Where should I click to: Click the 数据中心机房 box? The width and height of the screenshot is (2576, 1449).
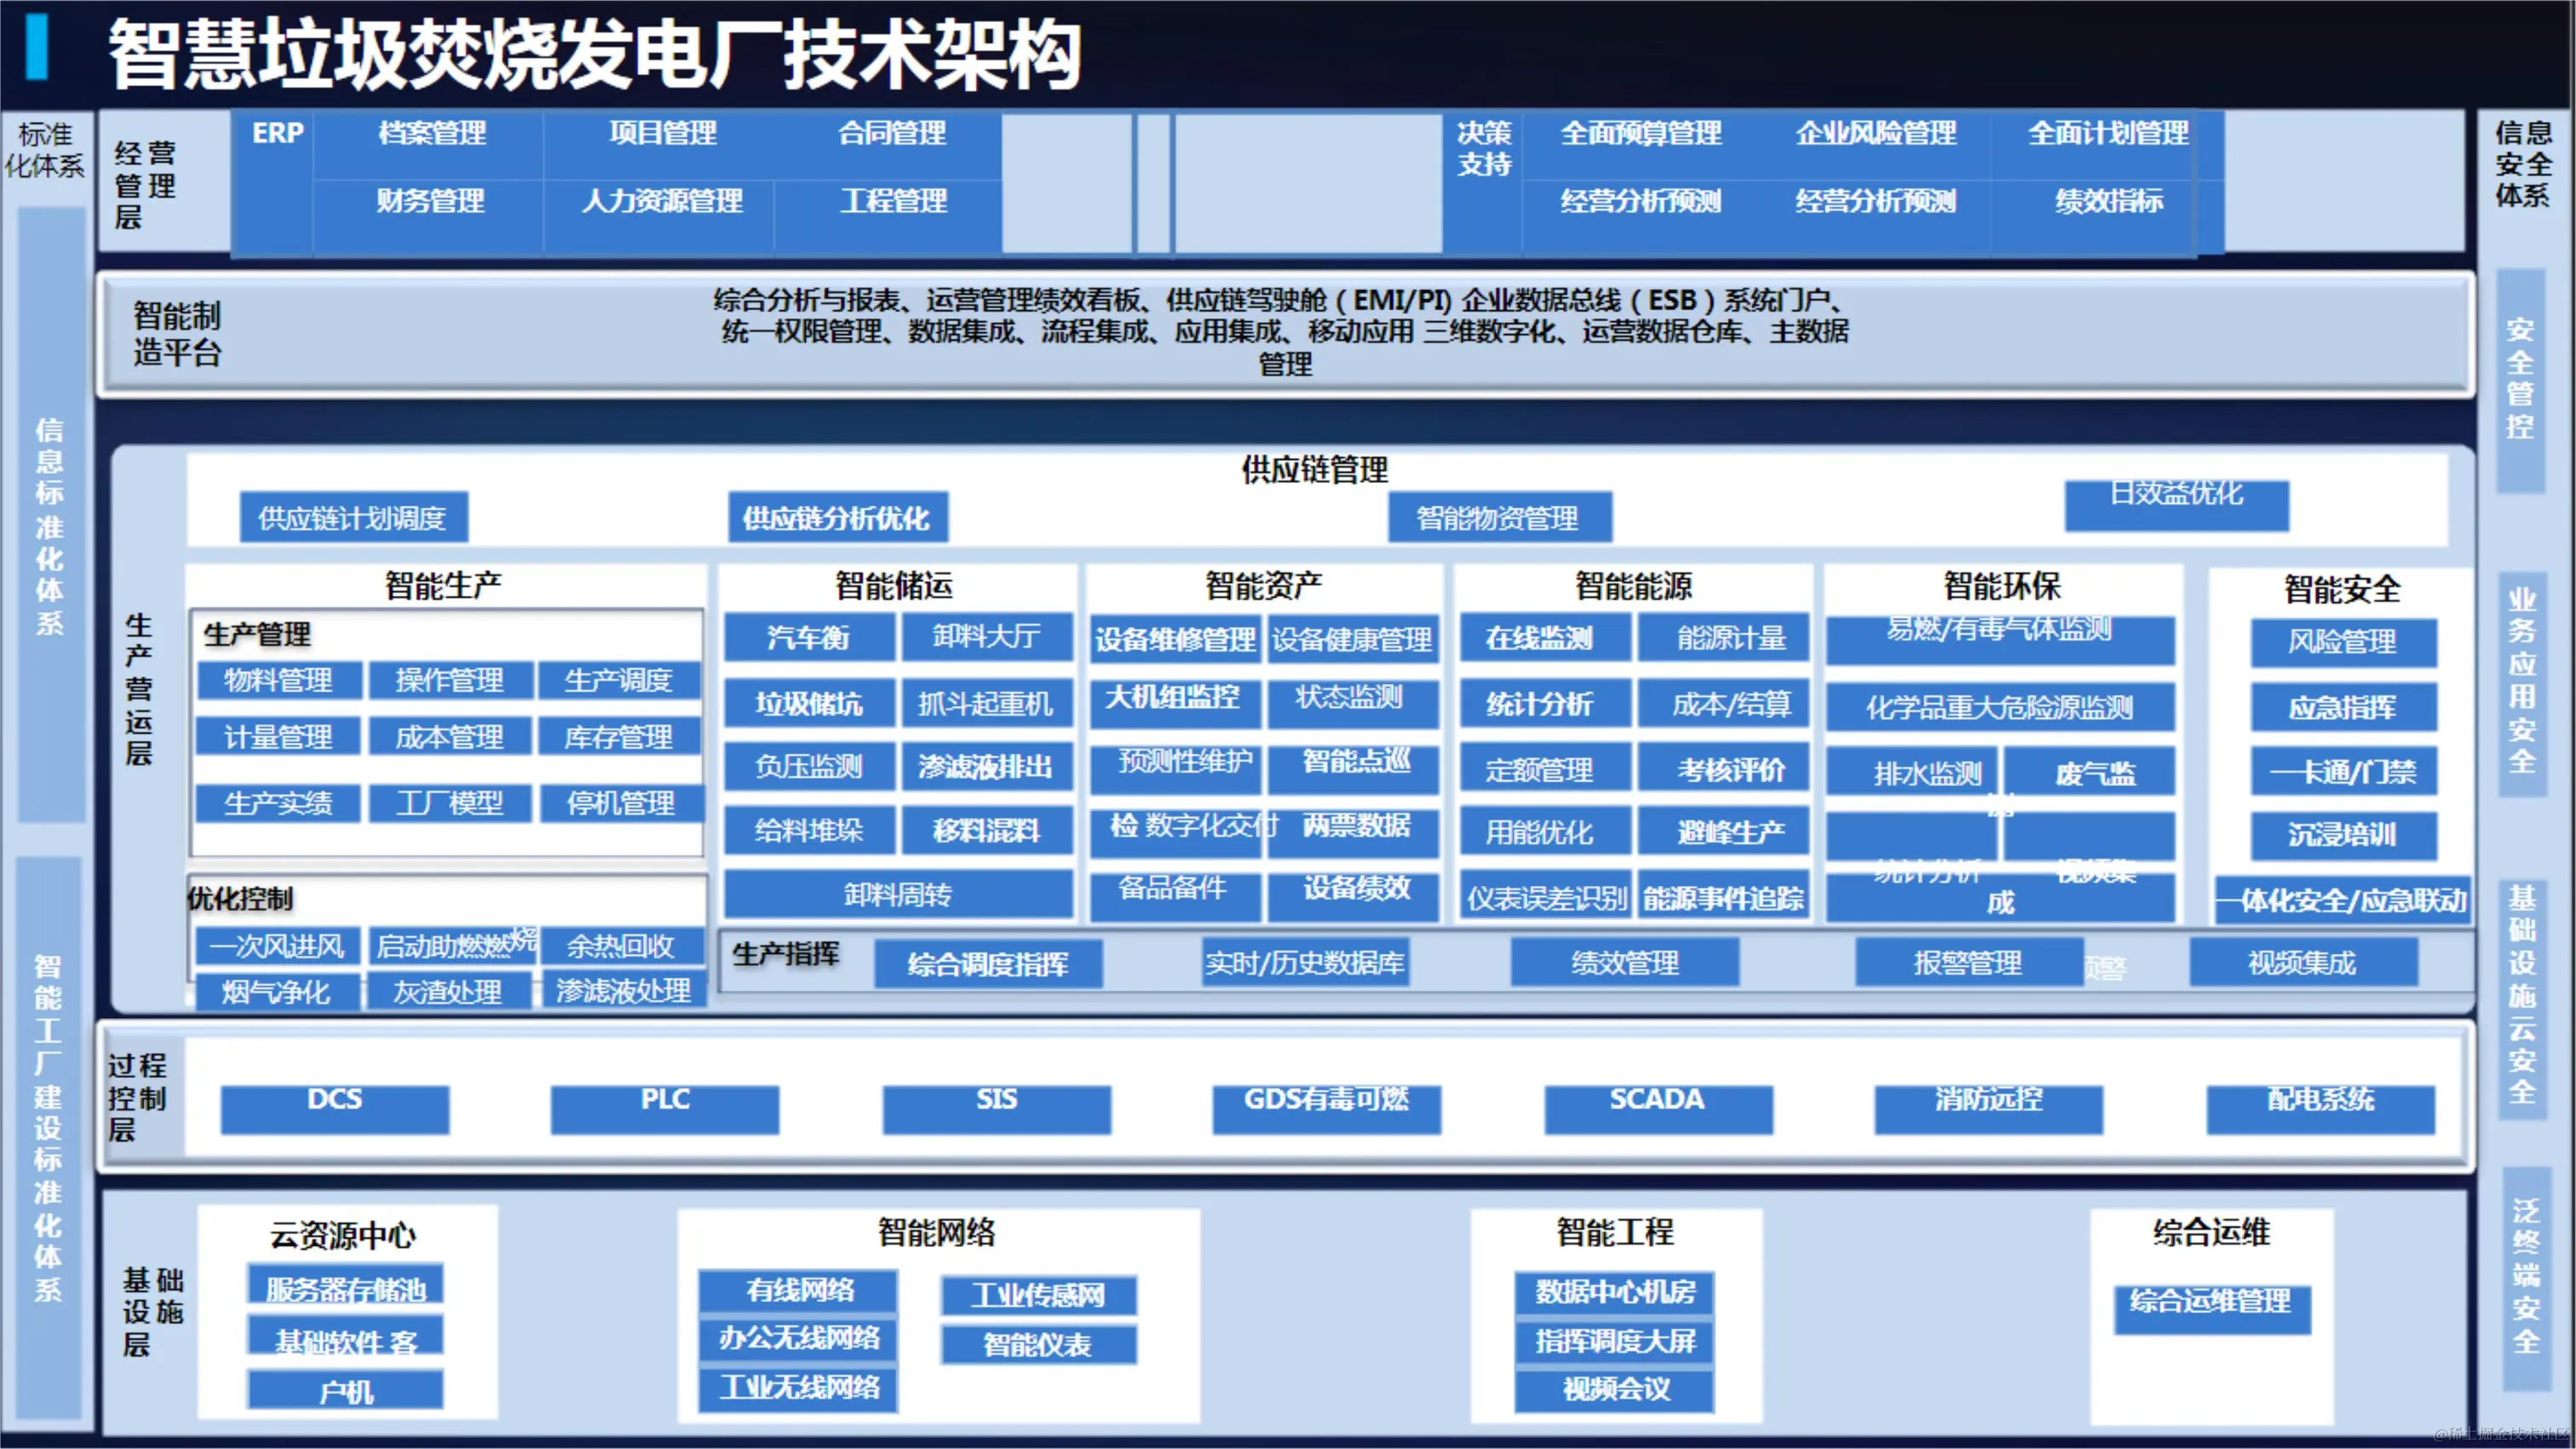point(1615,1292)
